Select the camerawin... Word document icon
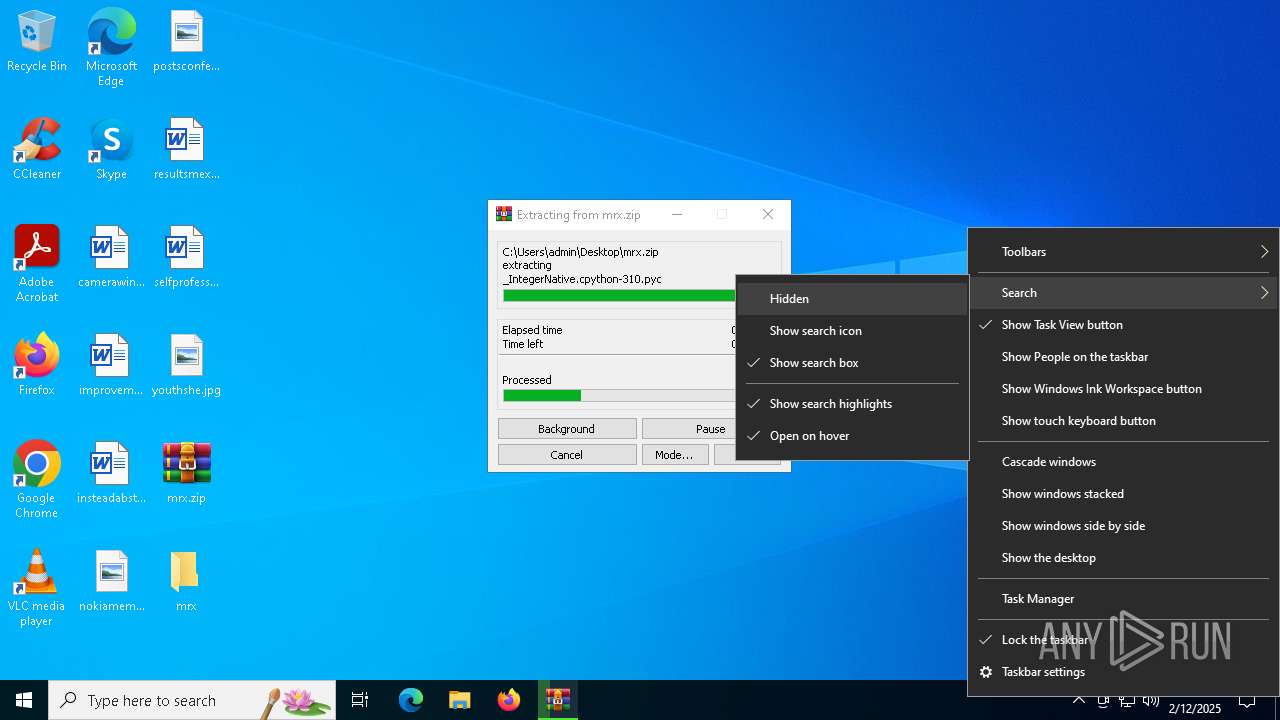 (111, 258)
